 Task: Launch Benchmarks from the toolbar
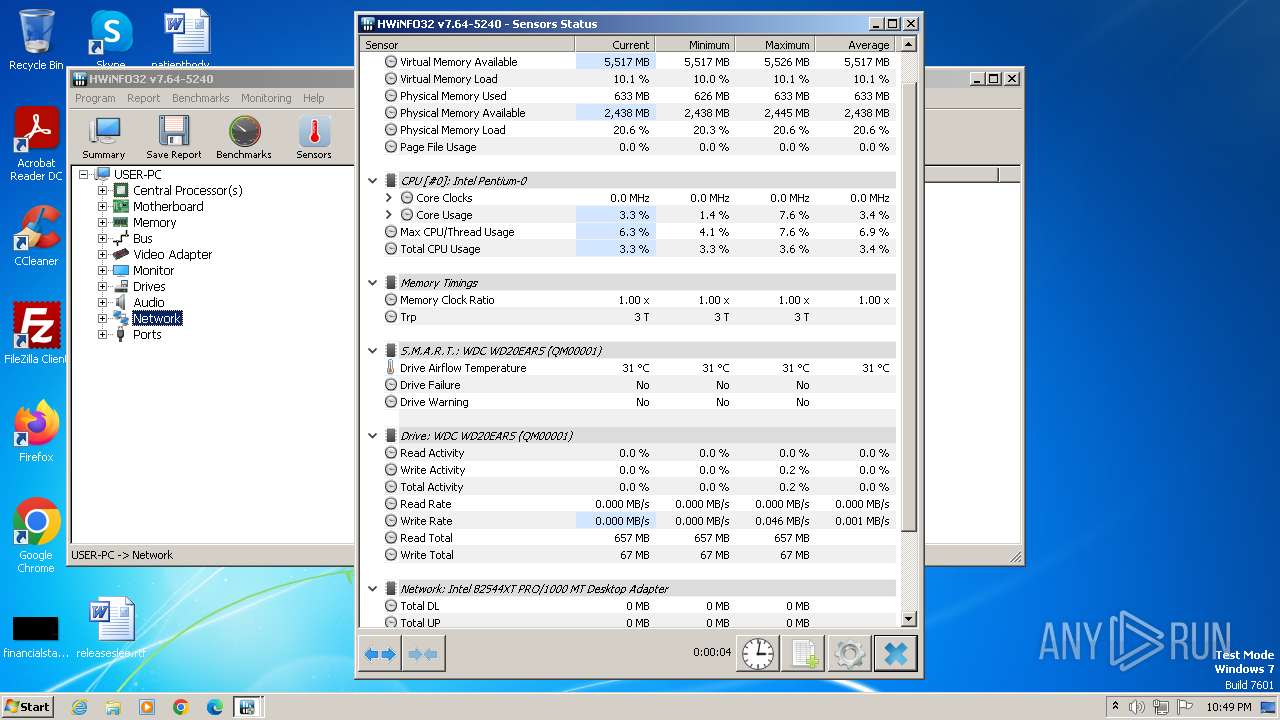click(x=244, y=137)
